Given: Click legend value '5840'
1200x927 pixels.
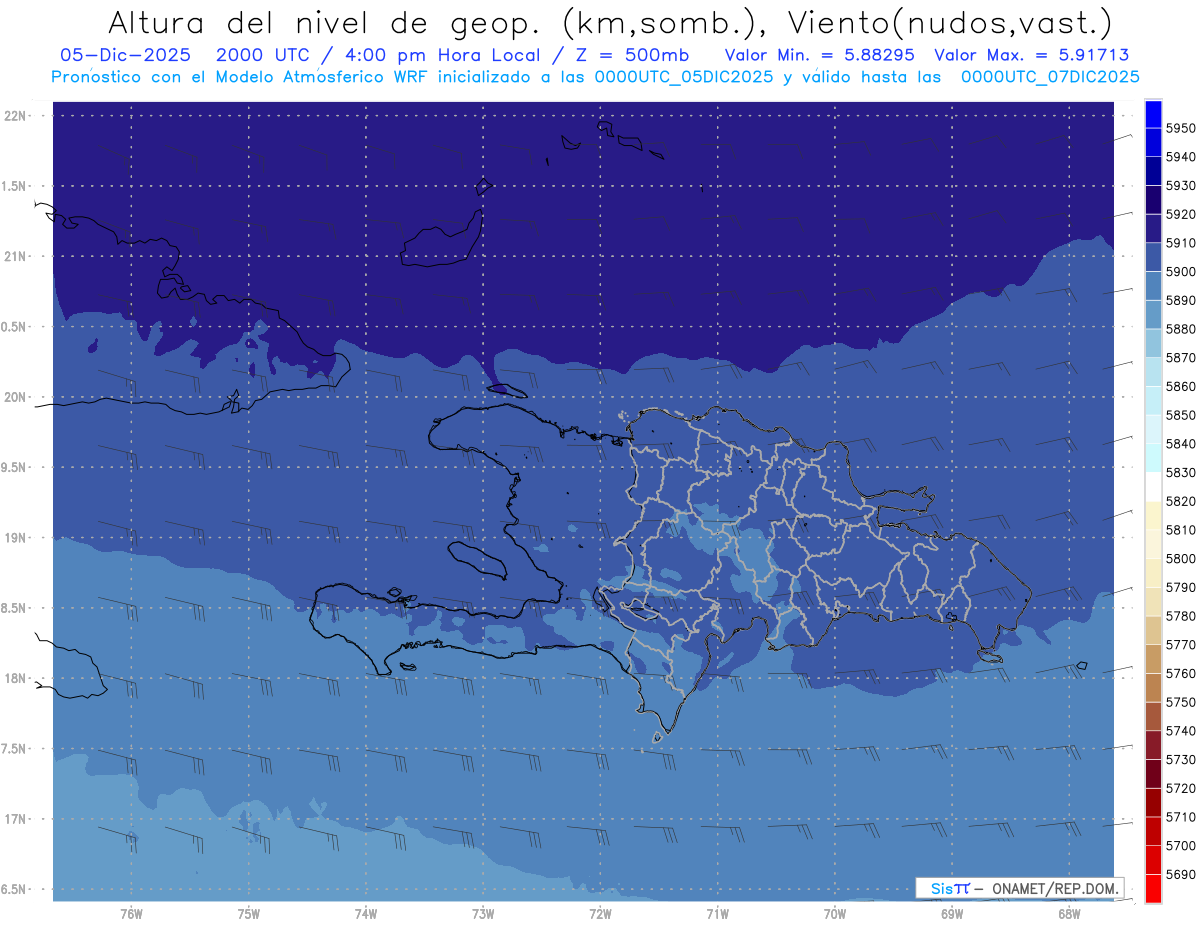Looking at the screenshot, I should click(1181, 444).
